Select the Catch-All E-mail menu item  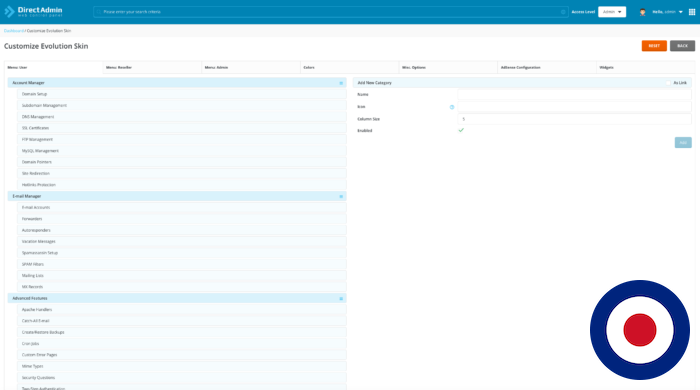(182, 321)
